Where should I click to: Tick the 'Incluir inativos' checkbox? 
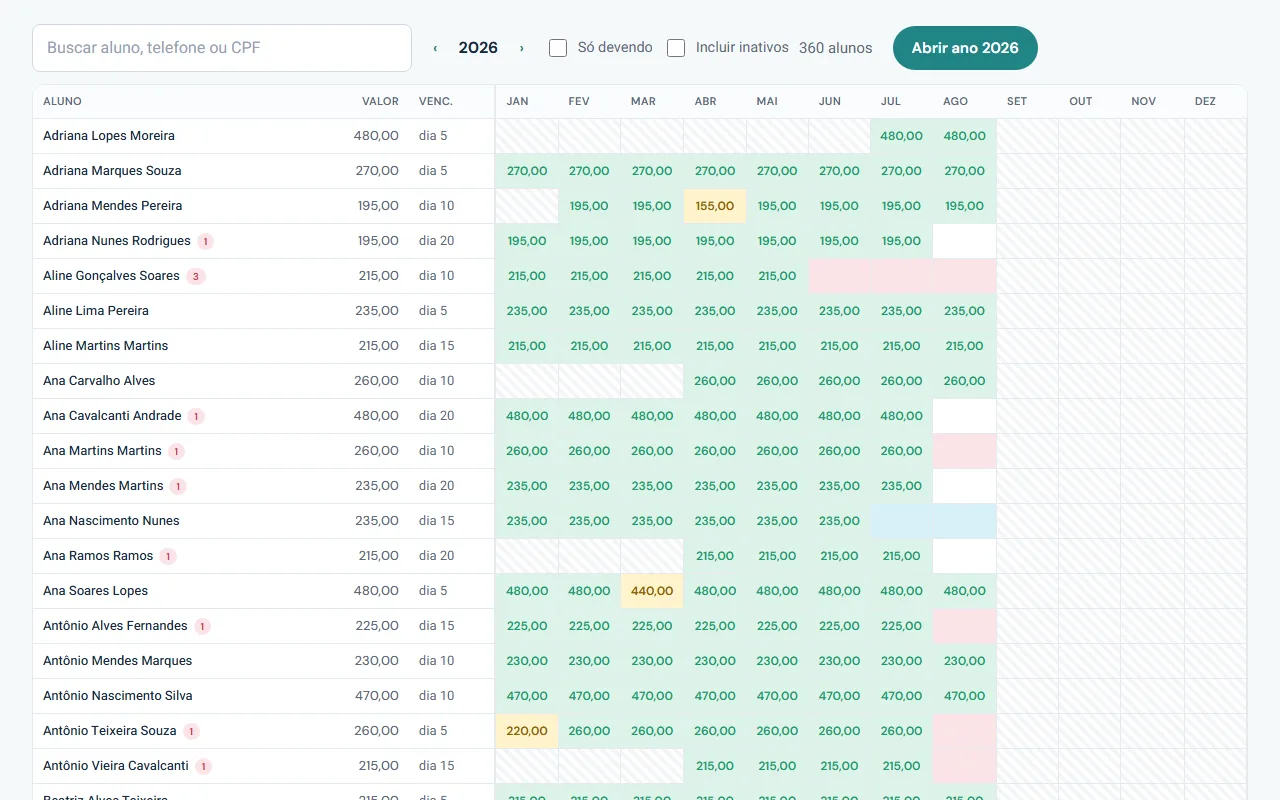point(676,48)
